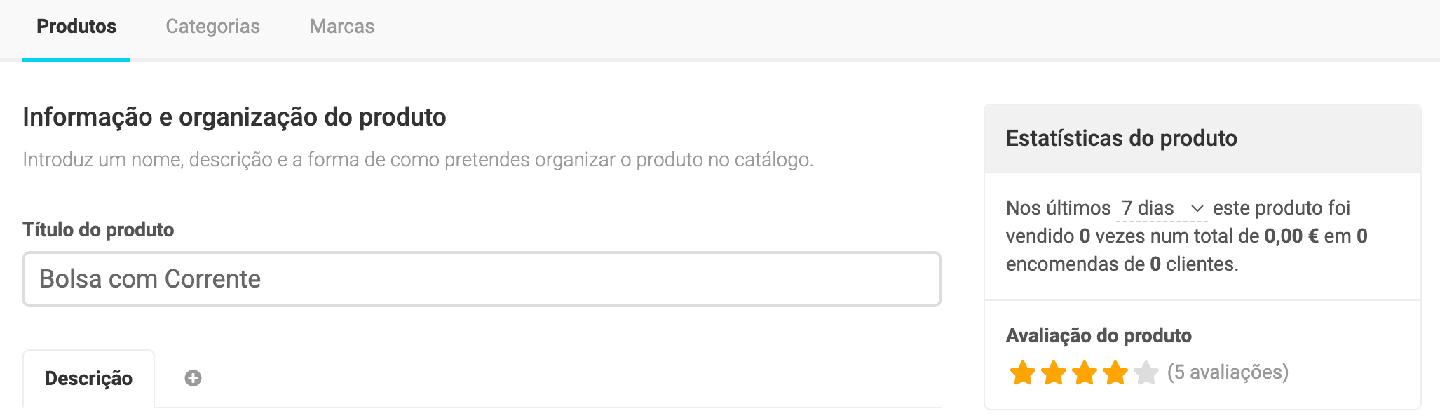Click the fourth orange rating star

pos(1115,374)
